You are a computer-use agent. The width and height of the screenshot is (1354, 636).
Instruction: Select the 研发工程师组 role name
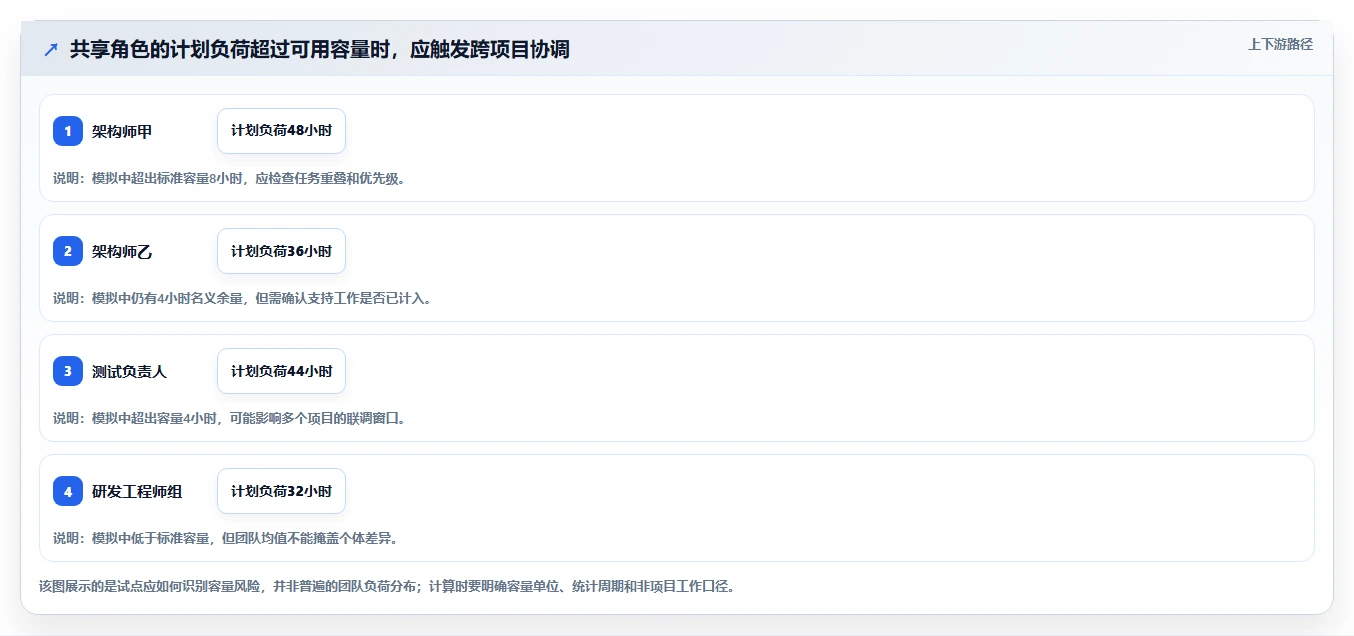[x=137, y=491]
